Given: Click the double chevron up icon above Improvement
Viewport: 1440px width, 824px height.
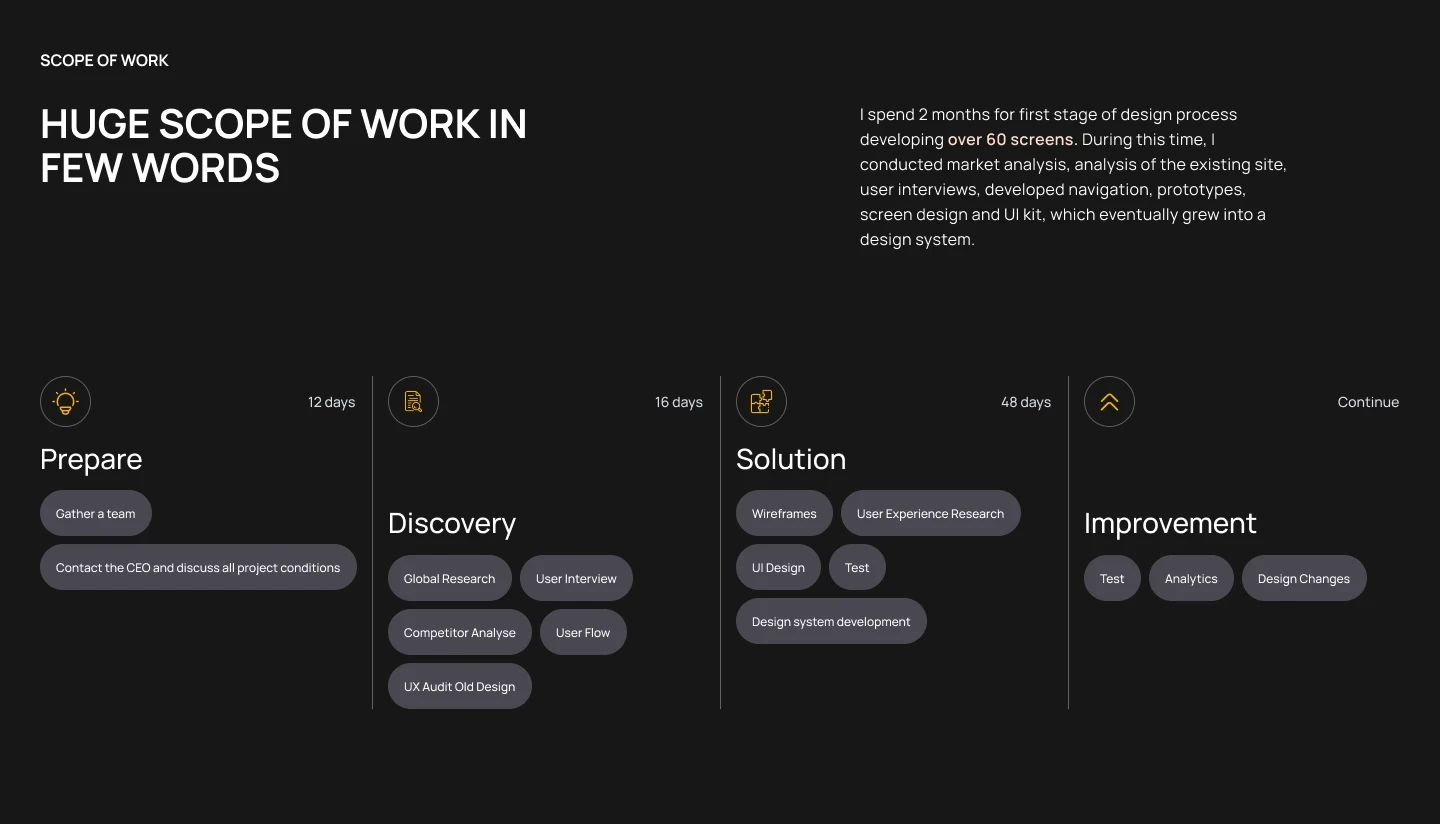Looking at the screenshot, I should (x=1109, y=402).
